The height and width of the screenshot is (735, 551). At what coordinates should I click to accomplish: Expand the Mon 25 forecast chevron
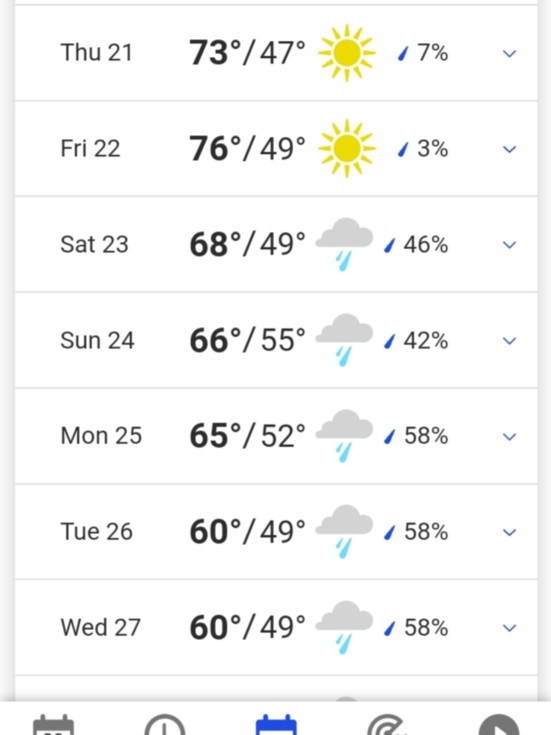click(x=509, y=436)
